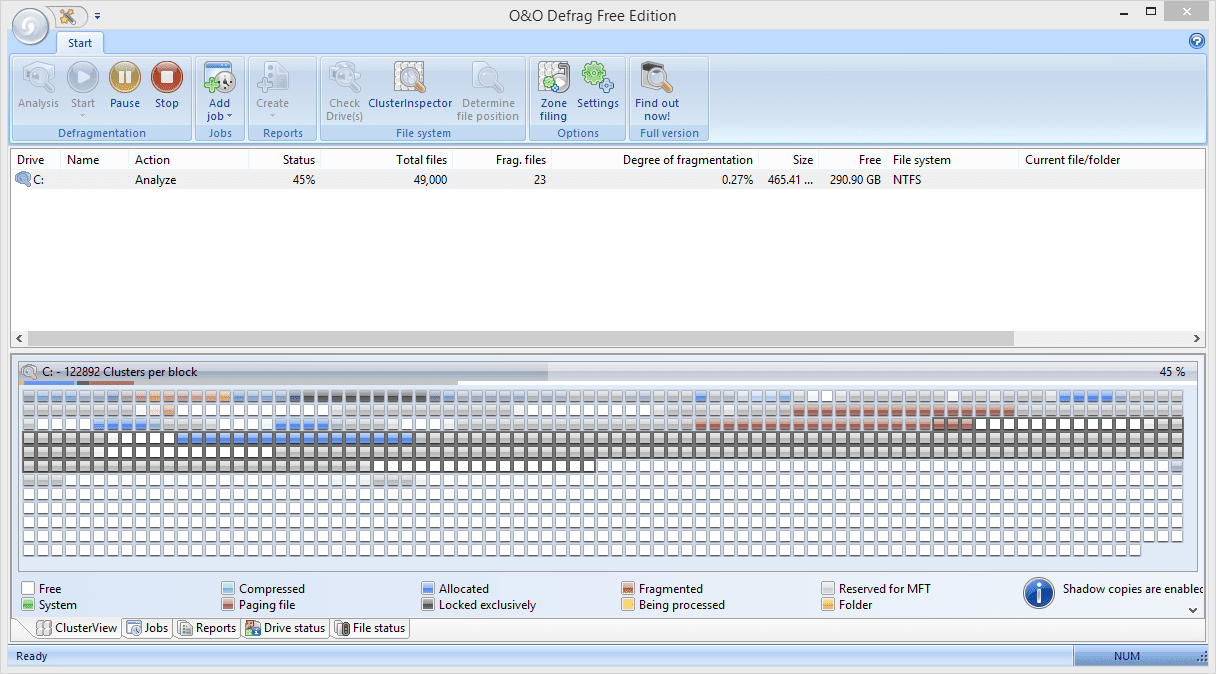
Task: Click the O&O application orb button
Action: point(30,26)
